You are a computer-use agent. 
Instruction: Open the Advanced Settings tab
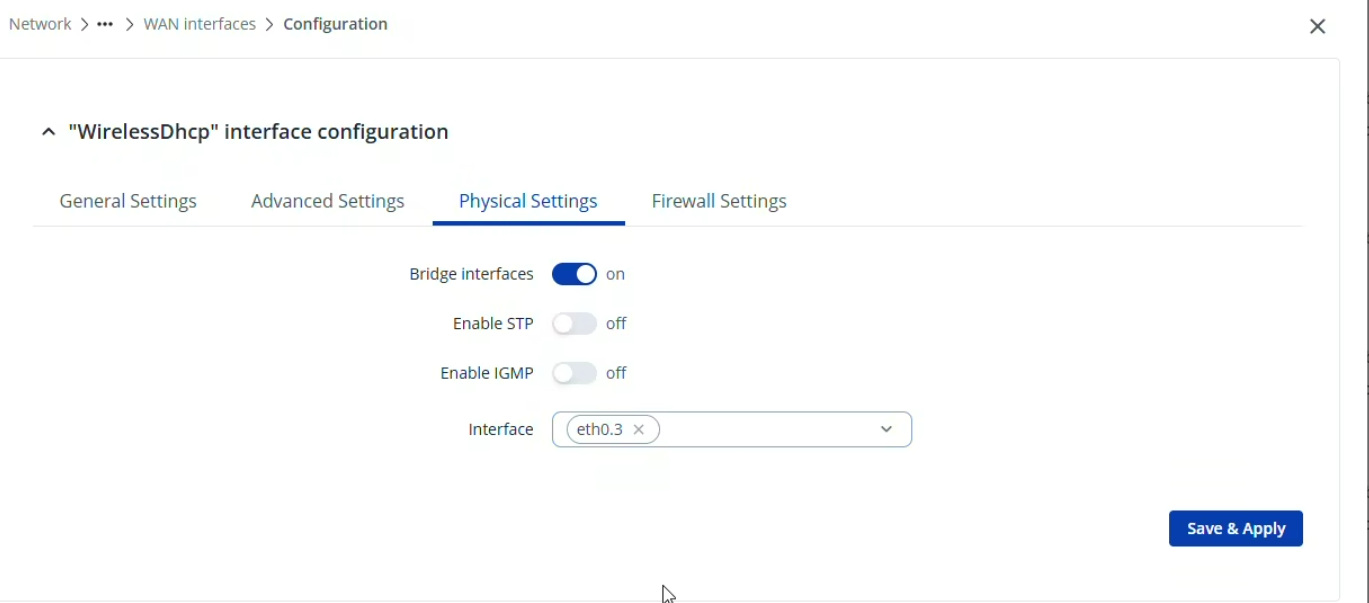coord(328,201)
